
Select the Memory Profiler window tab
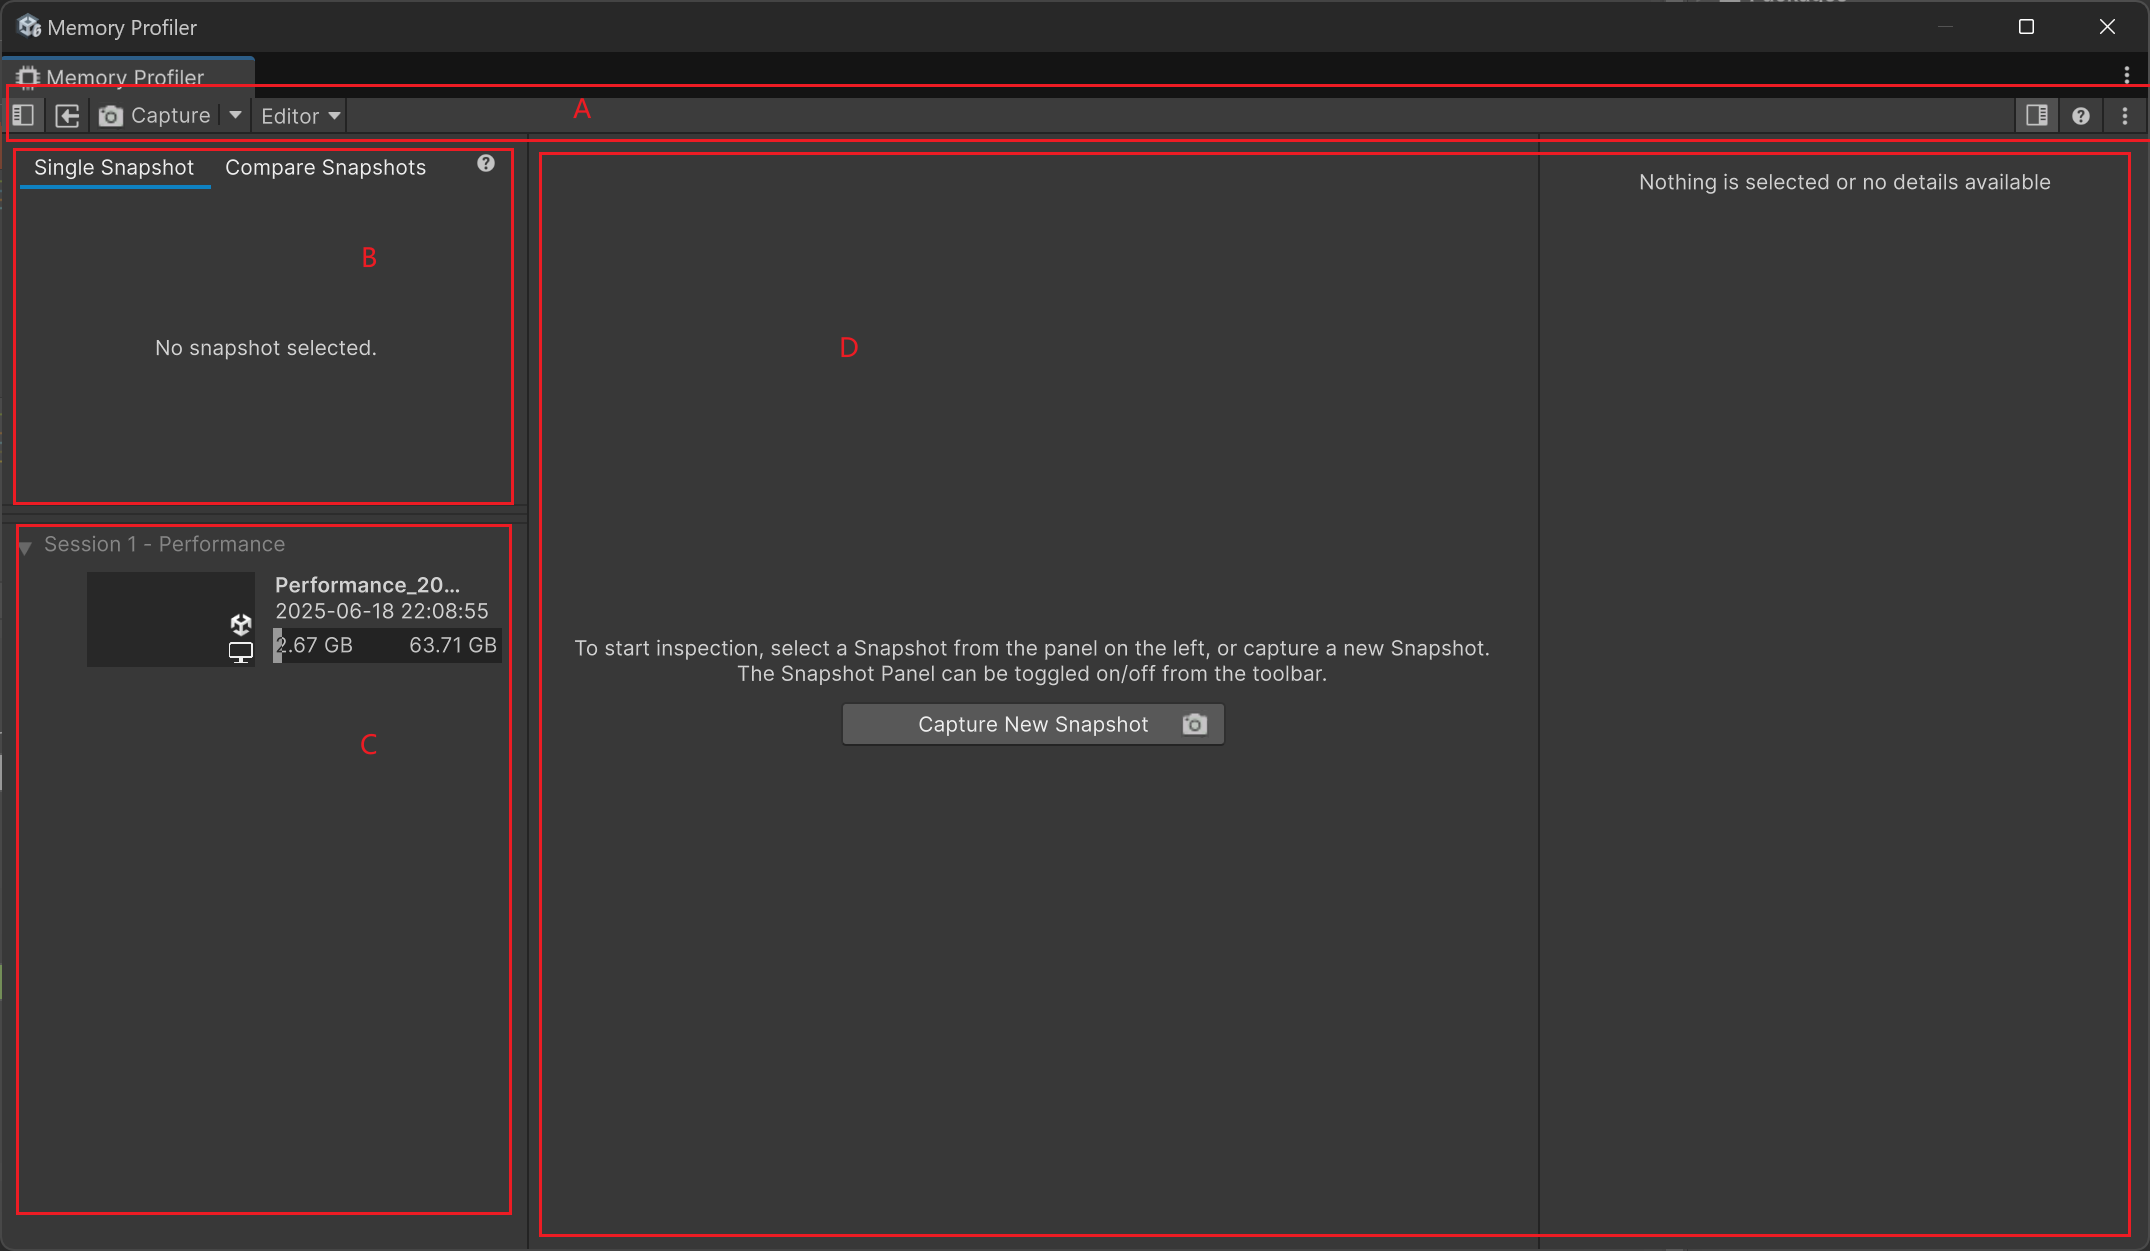(x=126, y=76)
